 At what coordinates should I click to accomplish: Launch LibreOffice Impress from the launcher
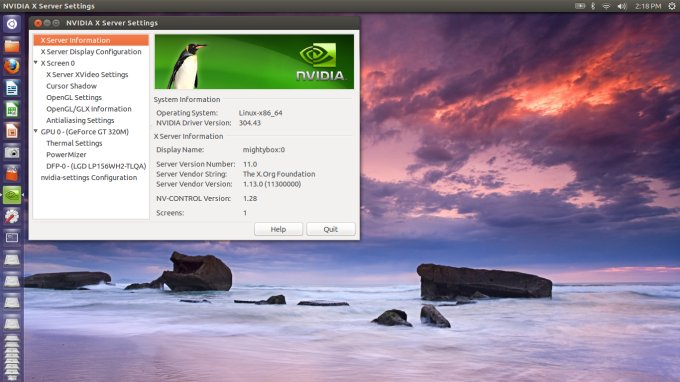tap(12, 131)
